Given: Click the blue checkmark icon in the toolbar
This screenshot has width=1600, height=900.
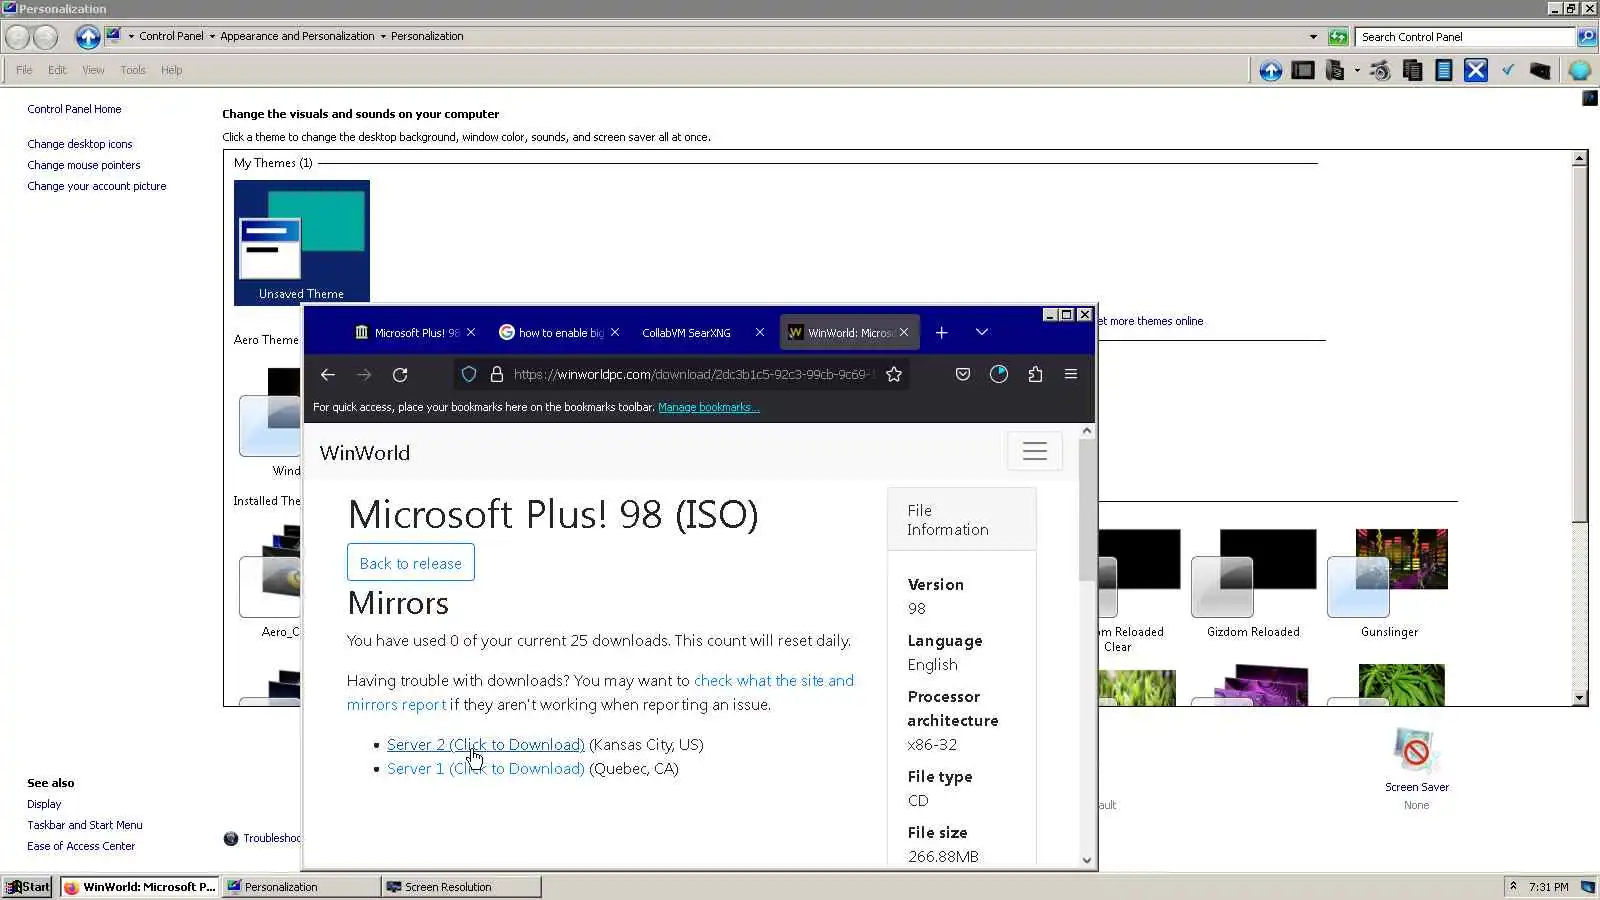Looking at the screenshot, I should point(1508,70).
